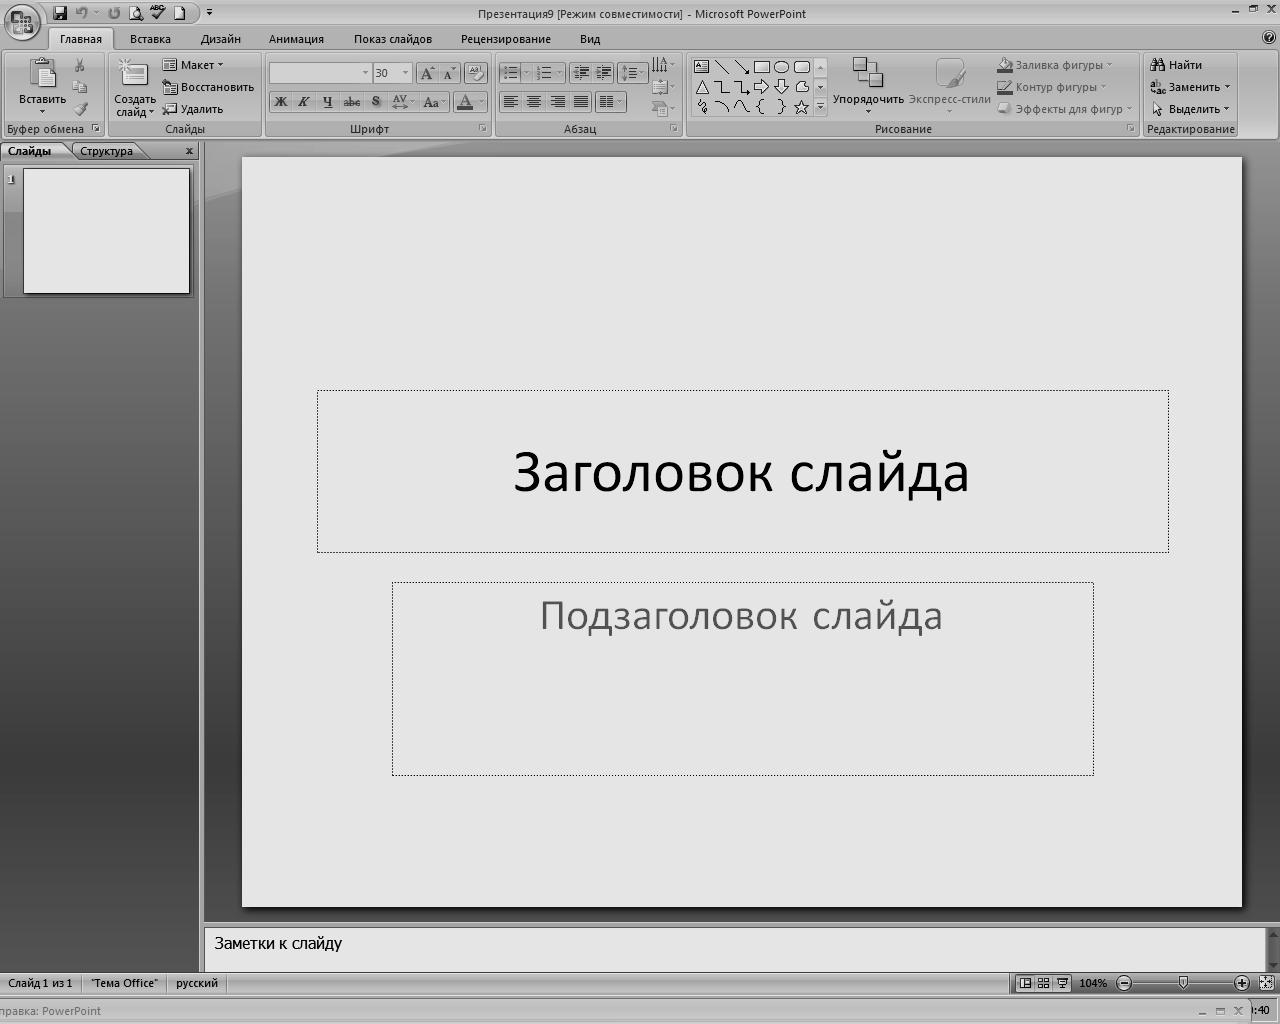Viewport: 1280px width, 1024px height.
Task: Toggle bold Ж formatting
Action: coord(281,102)
